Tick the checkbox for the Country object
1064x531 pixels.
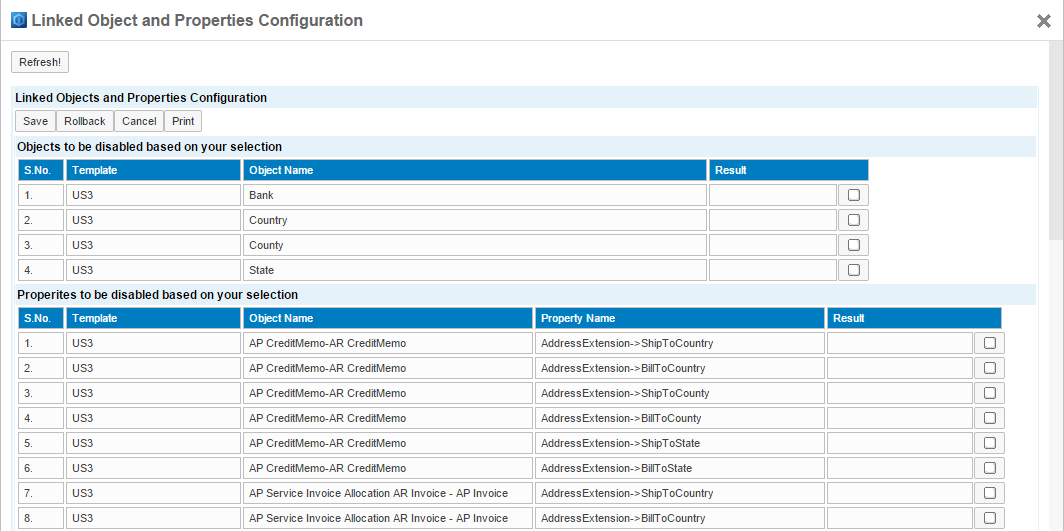pos(853,220)
